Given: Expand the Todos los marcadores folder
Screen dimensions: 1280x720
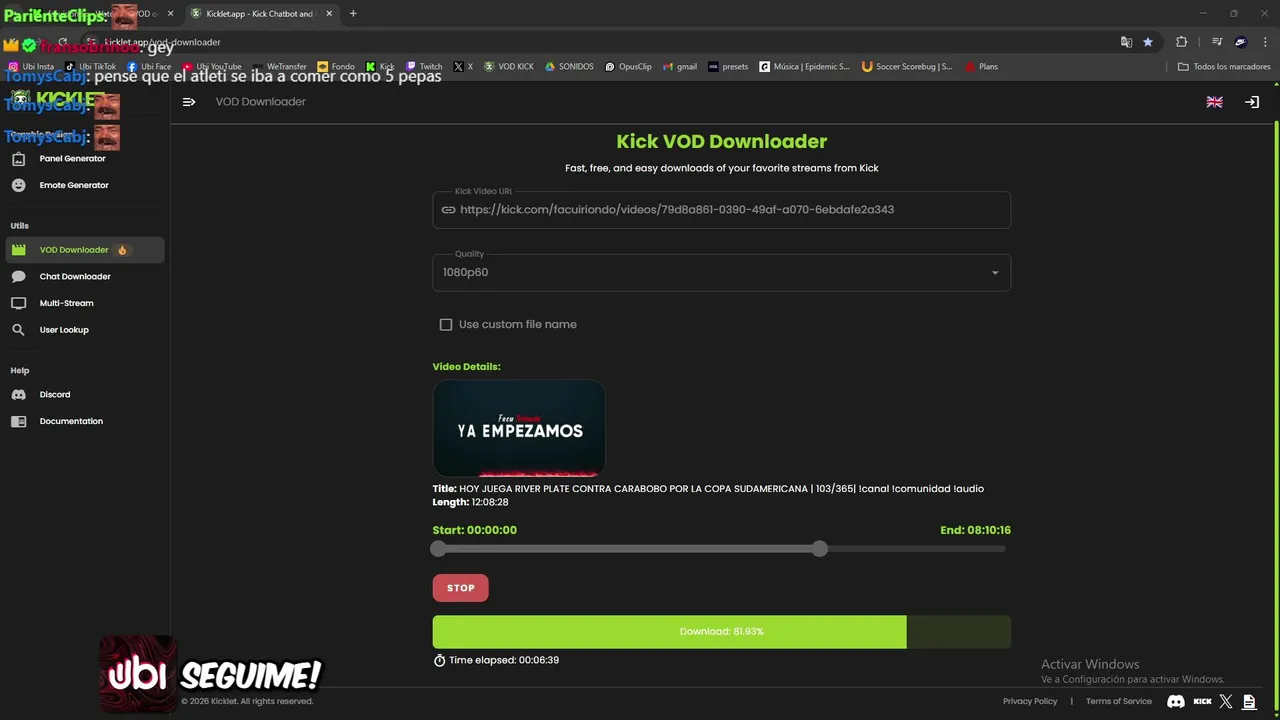Looking at the screenshot, I should point(1224,67).
